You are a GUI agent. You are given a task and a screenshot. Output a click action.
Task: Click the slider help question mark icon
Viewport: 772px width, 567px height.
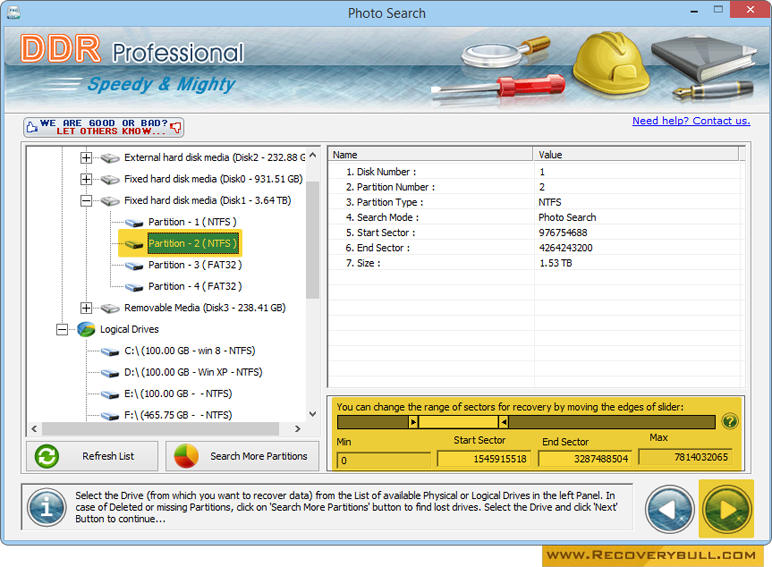click(x=730, y=421)
